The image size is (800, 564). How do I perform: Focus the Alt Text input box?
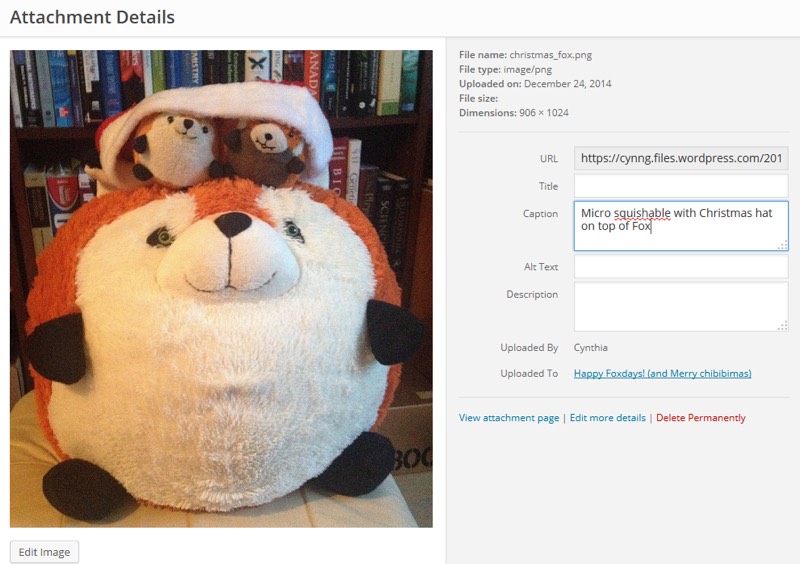[x=681, y=267]
